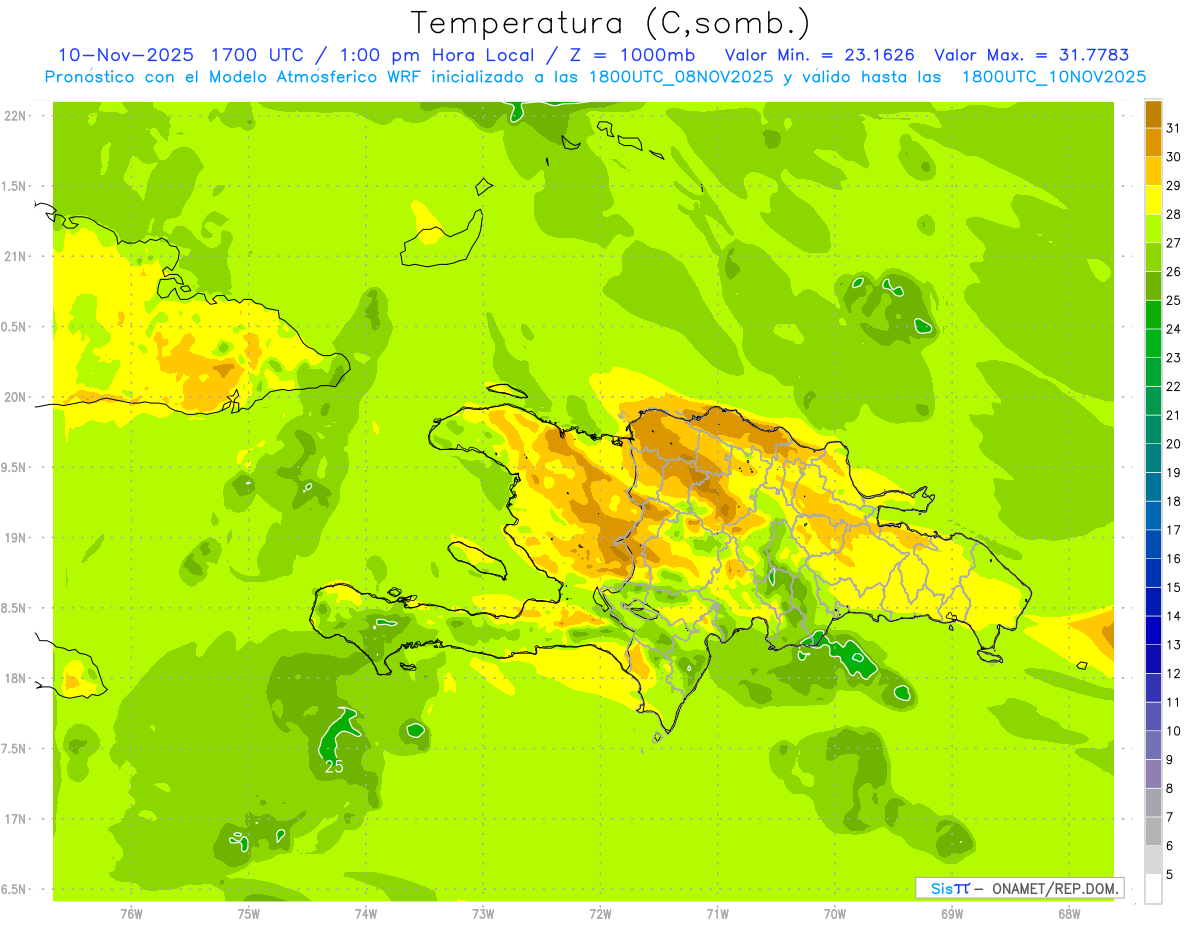Click the 'Valor Min. = 23.1626' text

[x=820, y=55]
